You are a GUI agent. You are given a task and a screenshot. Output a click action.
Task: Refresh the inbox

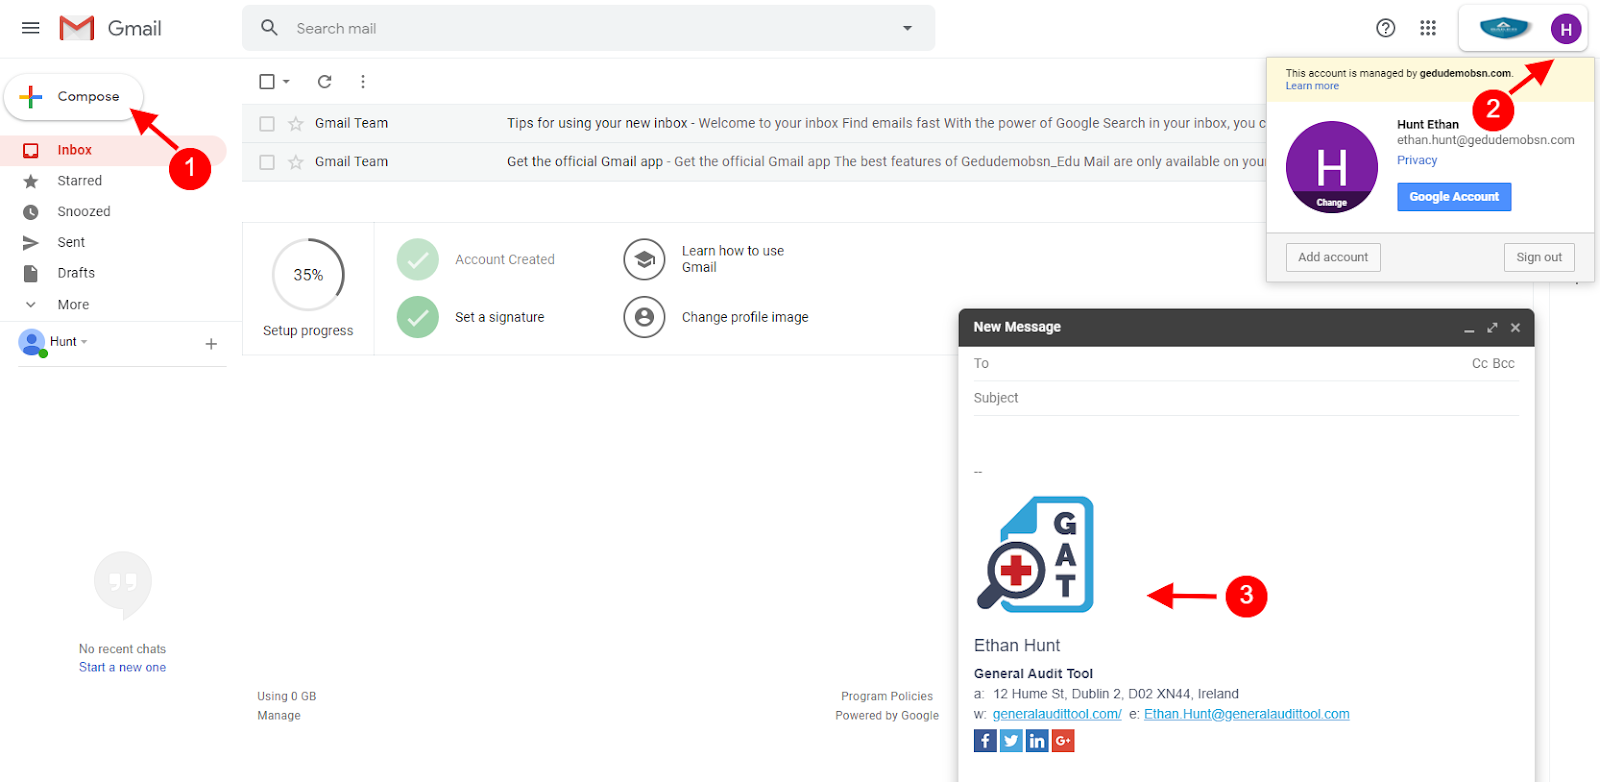(324, 82)
